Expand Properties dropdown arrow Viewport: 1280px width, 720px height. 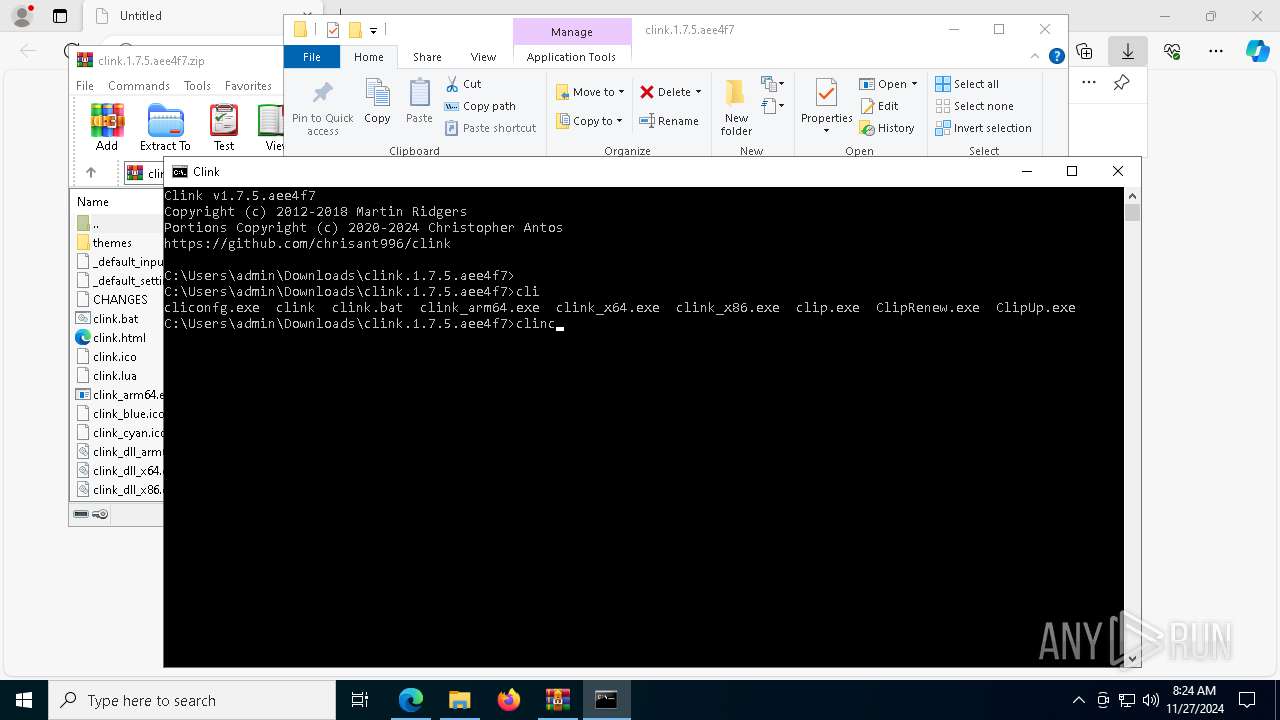(x=826, y=131)
